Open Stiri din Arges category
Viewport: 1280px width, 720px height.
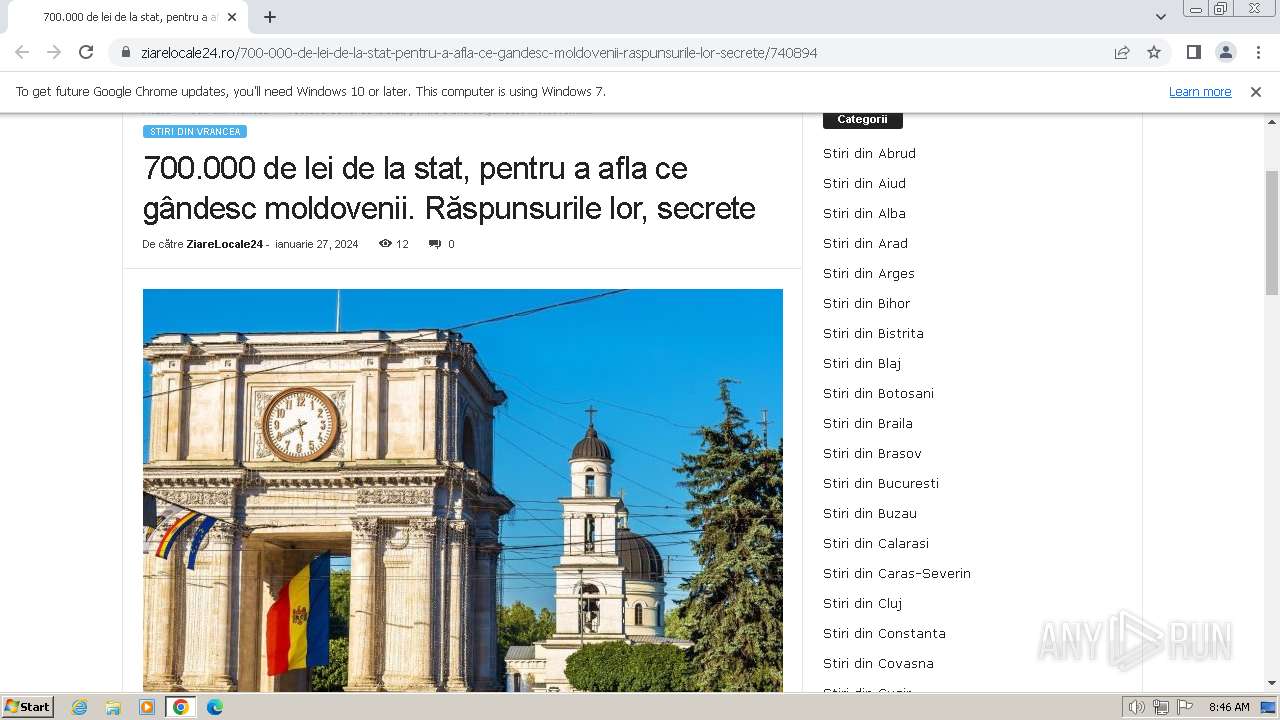(869, 273)
